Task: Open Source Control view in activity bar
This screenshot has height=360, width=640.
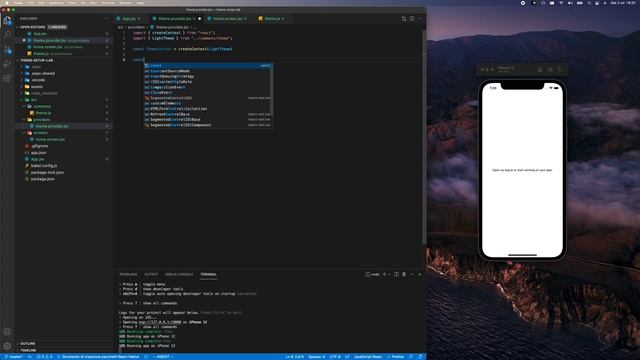Action: pyautogui.click(x=7, y=50)
